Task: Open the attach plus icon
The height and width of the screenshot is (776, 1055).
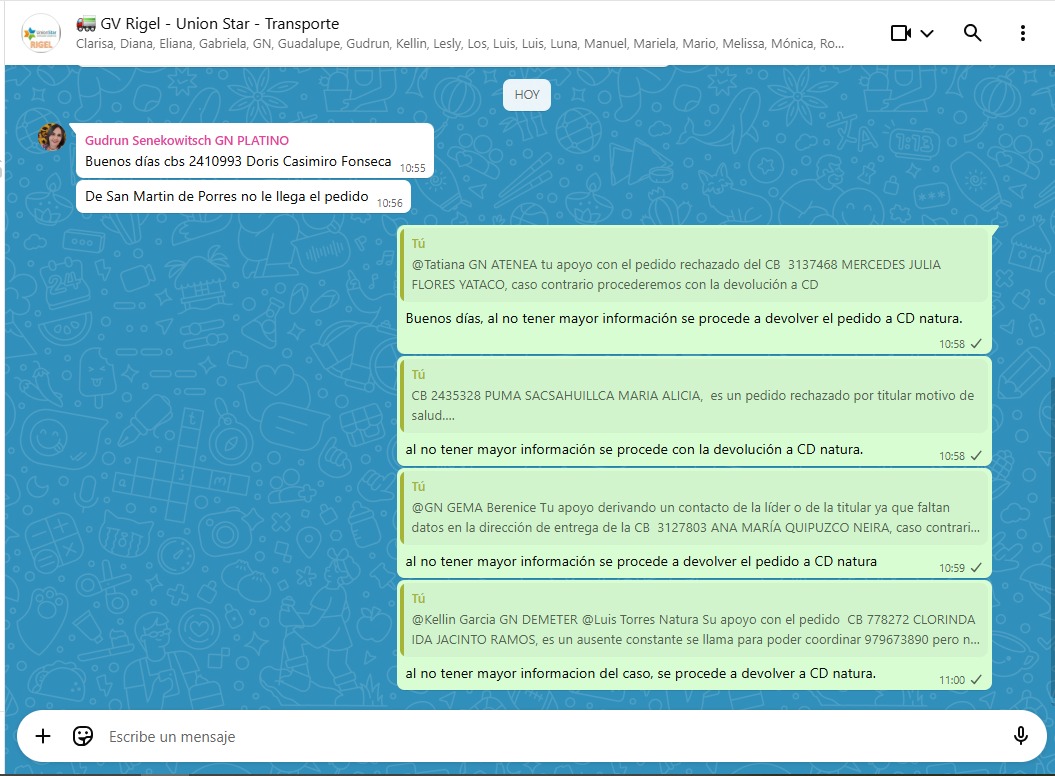Action: tap(43, 736)
